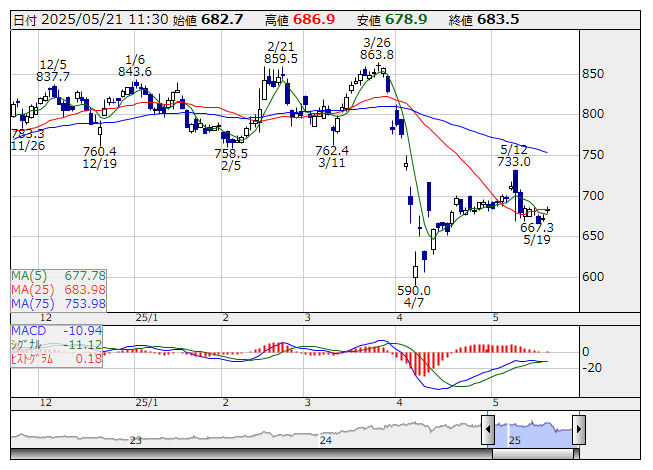The width and height of the screenshot is (653, 470).
Task: Click the left range slider handle arrow
Action: pyautogui.click(x=488, y=429)
